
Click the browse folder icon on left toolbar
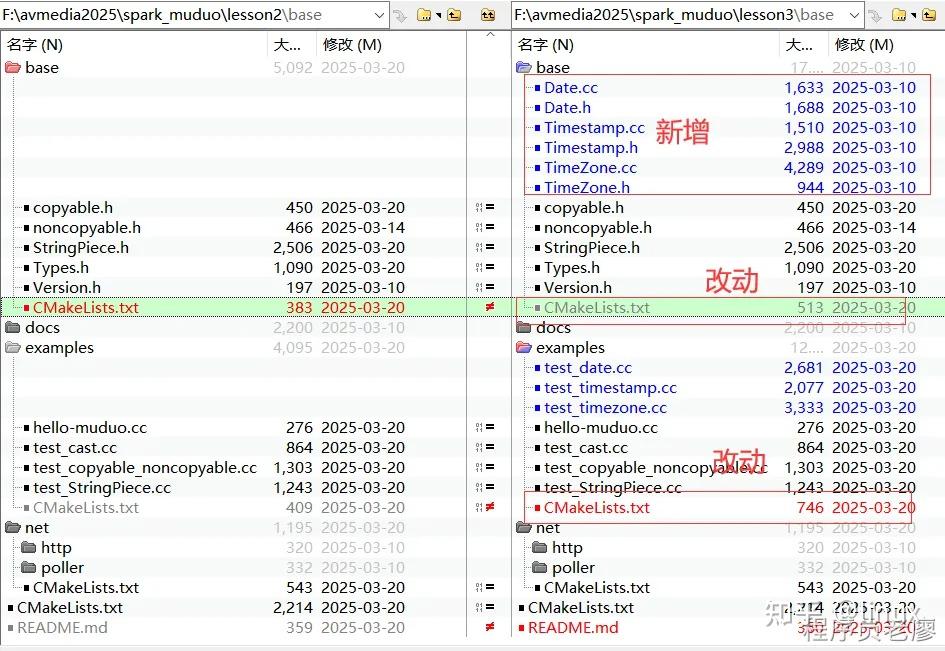(x=423, y=14)
